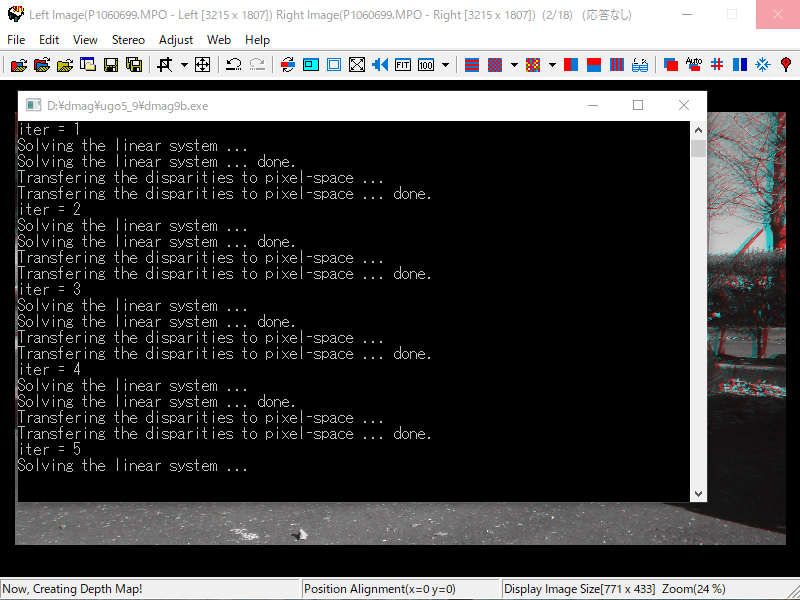Open the zoom percentage dropdown arrow

click(x=445, y=65)
